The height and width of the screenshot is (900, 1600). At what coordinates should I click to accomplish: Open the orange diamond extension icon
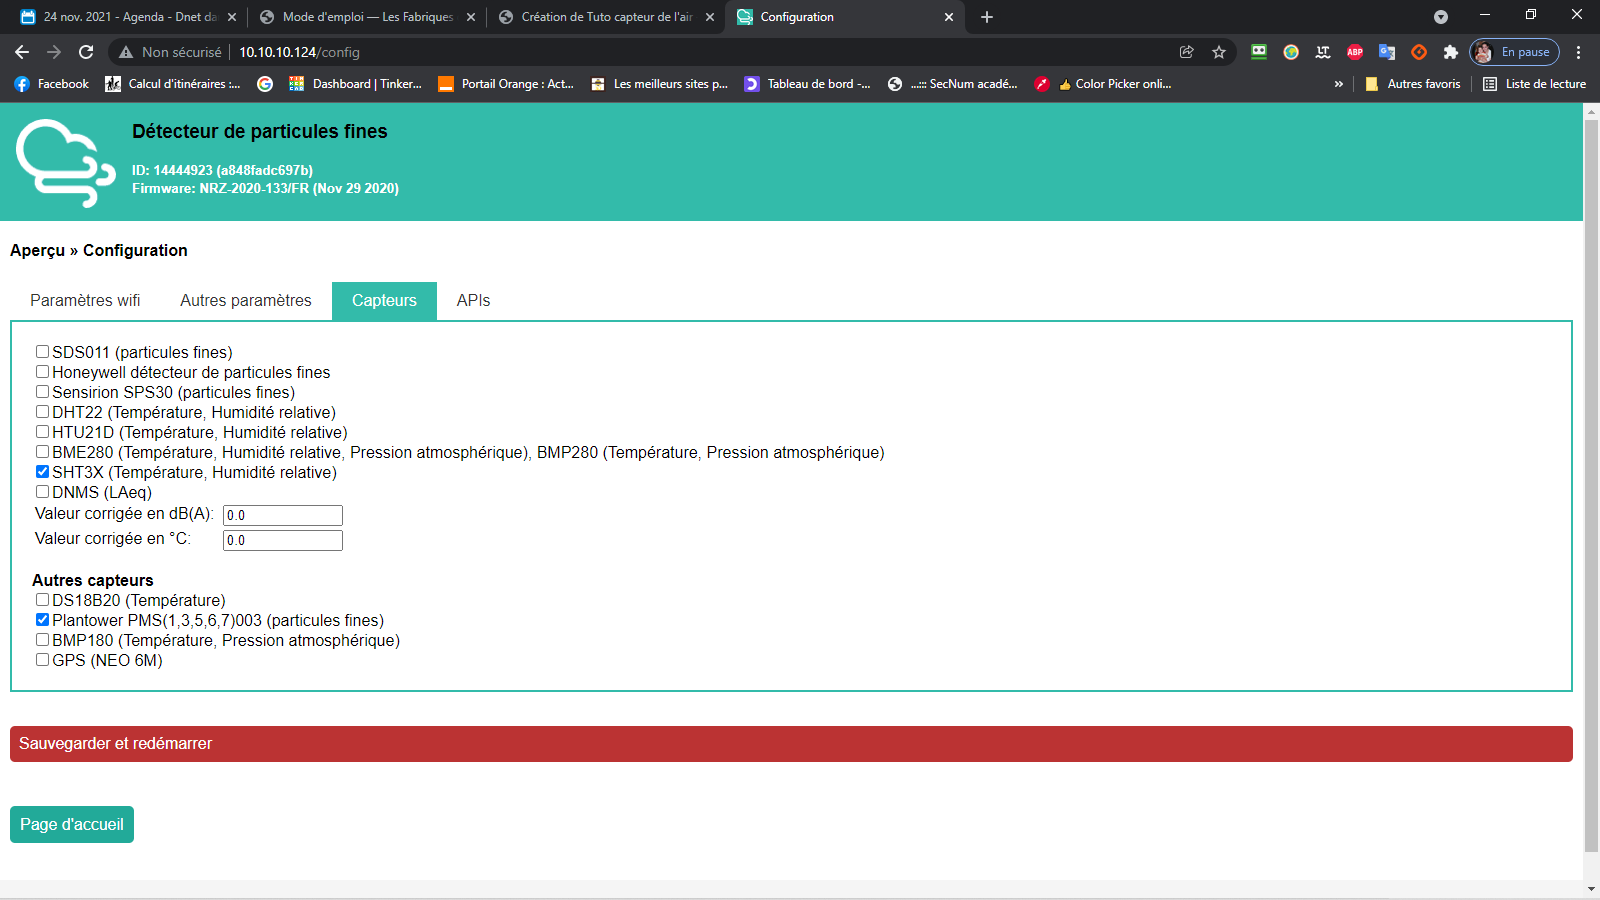pyautogui.click(x=1419, y=52)
